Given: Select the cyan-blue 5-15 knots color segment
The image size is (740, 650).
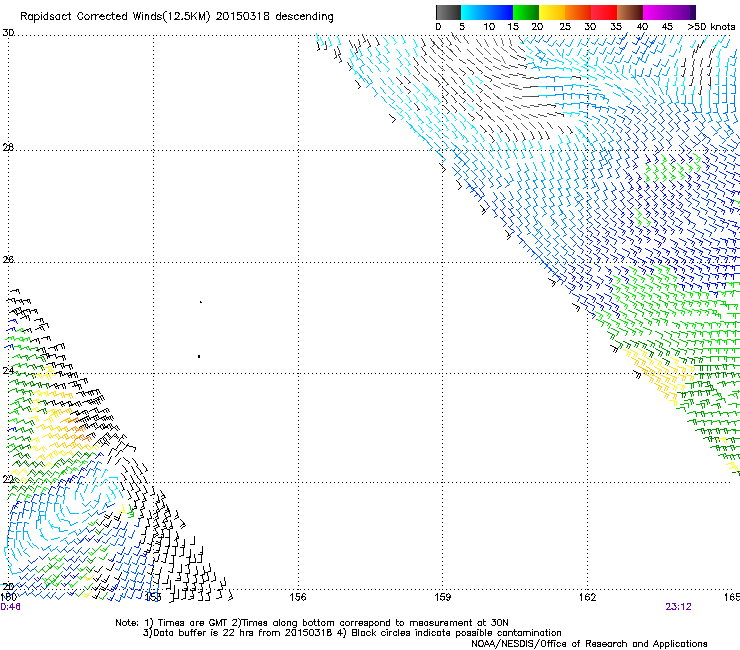Looking at the screenshot, I should pos(487,12).
